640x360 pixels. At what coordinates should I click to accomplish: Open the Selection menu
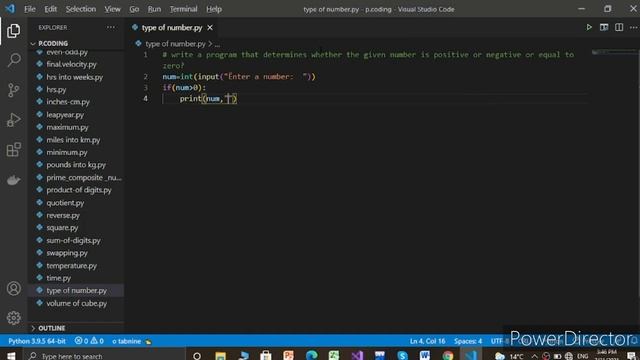click(x=80, y=9)
